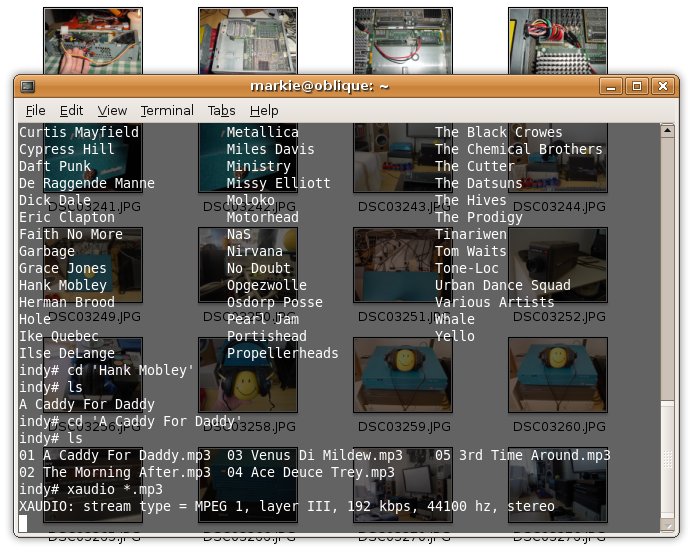Click the 'Curtis Mayfield' entry in the terminal
The width and height of the screenshot is (692, 556).
(79, 132)
